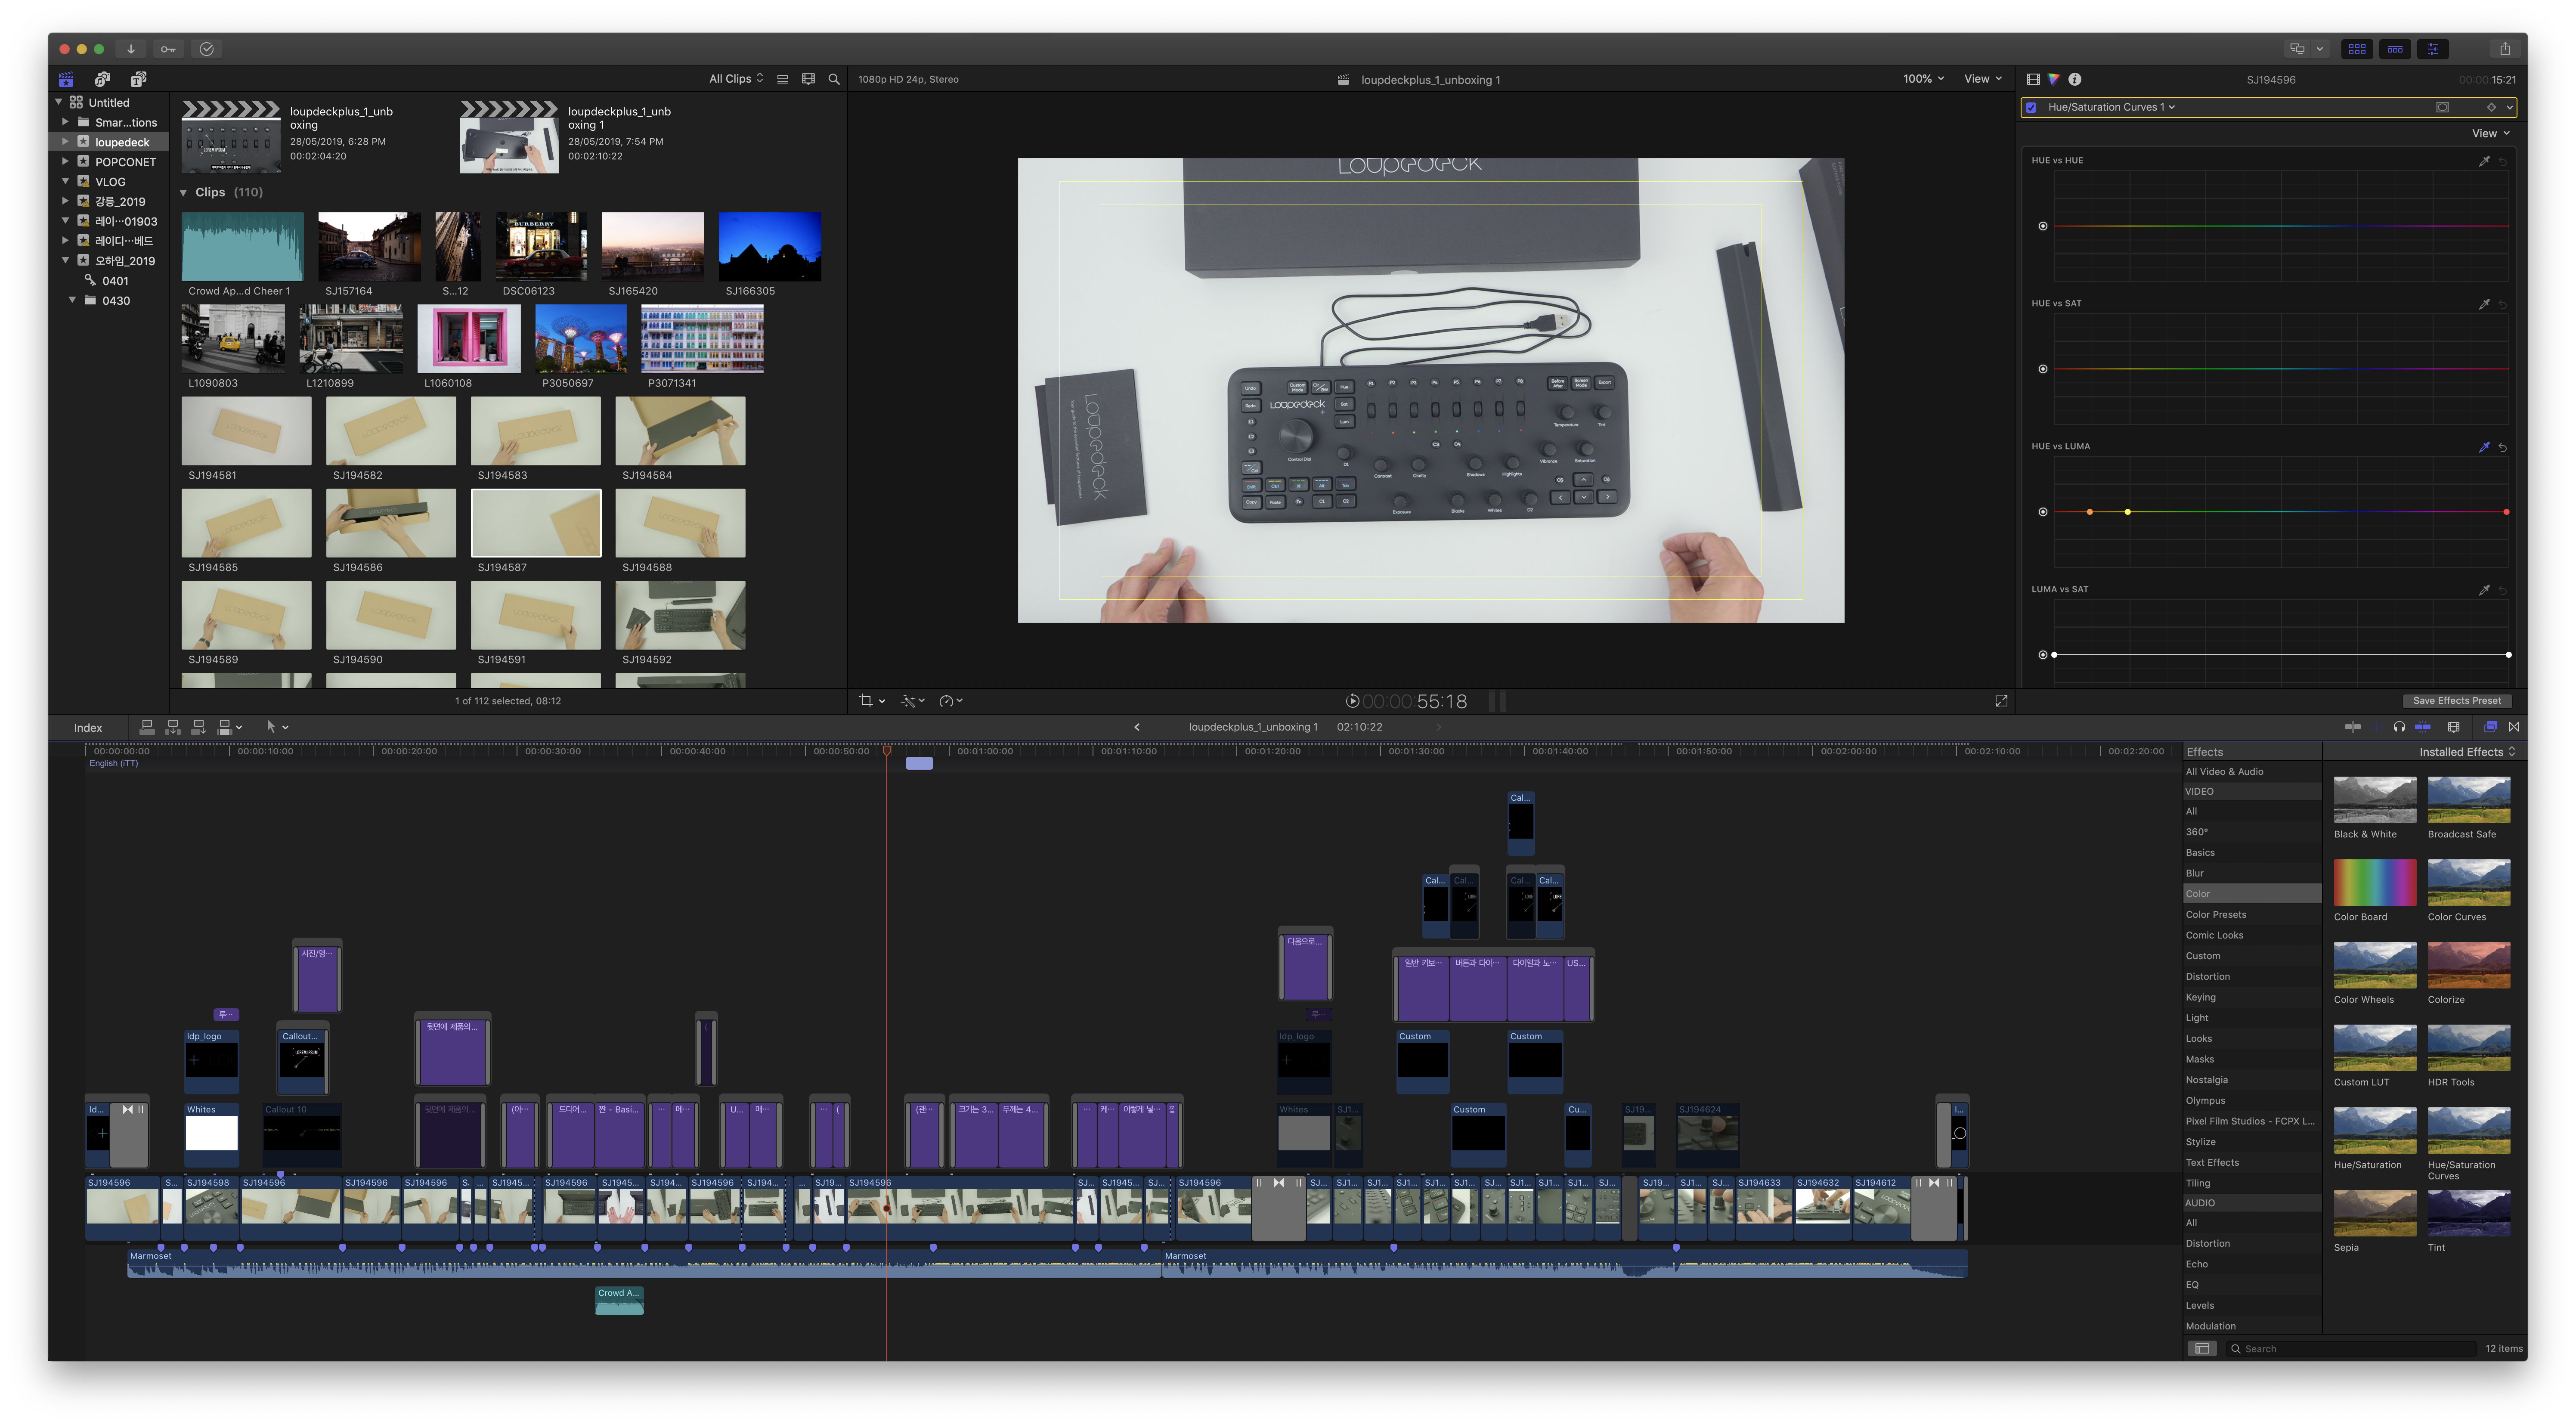Click the background tasks checkmark icon
This screenshot has height=1425, width=2576.
click(207, 49)
